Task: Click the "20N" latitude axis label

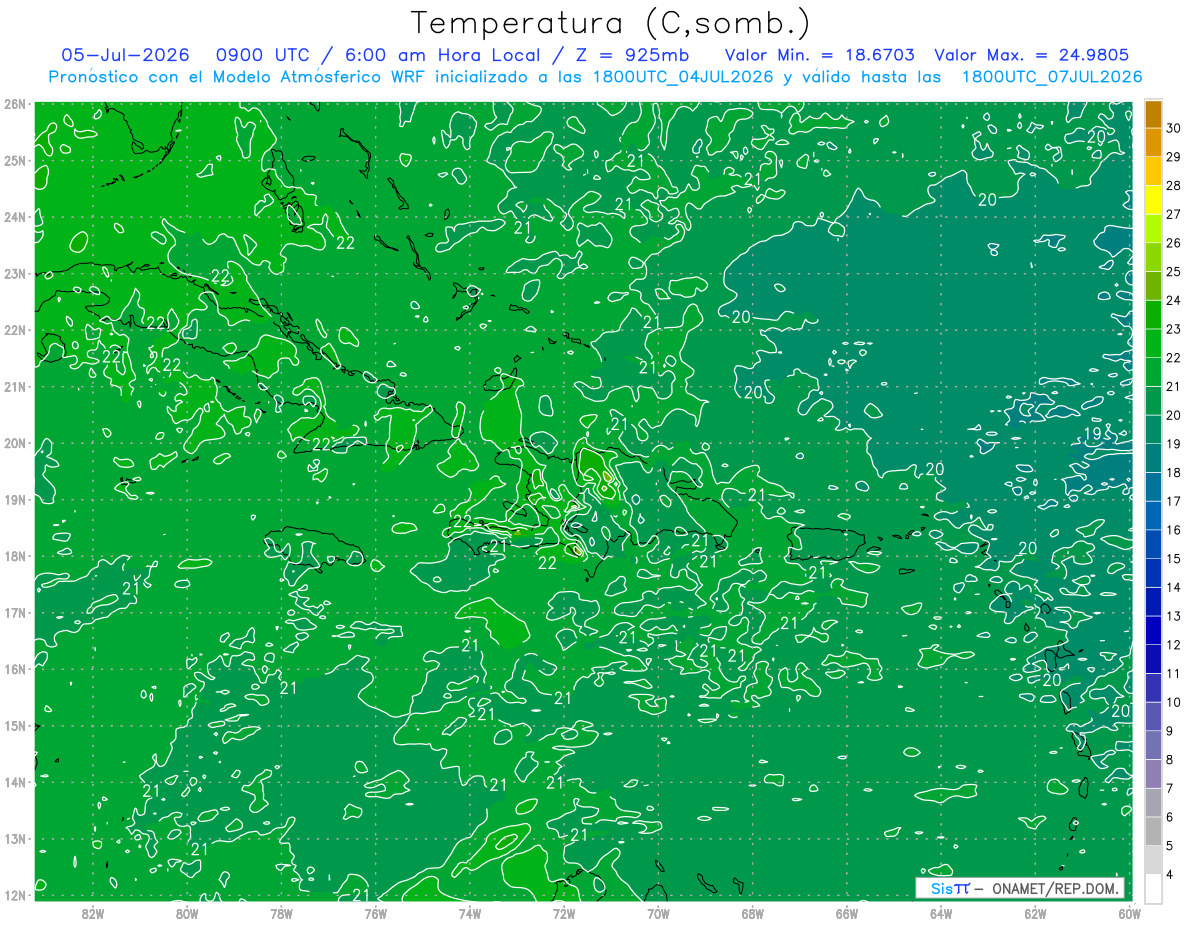Action: coord(15,443)
